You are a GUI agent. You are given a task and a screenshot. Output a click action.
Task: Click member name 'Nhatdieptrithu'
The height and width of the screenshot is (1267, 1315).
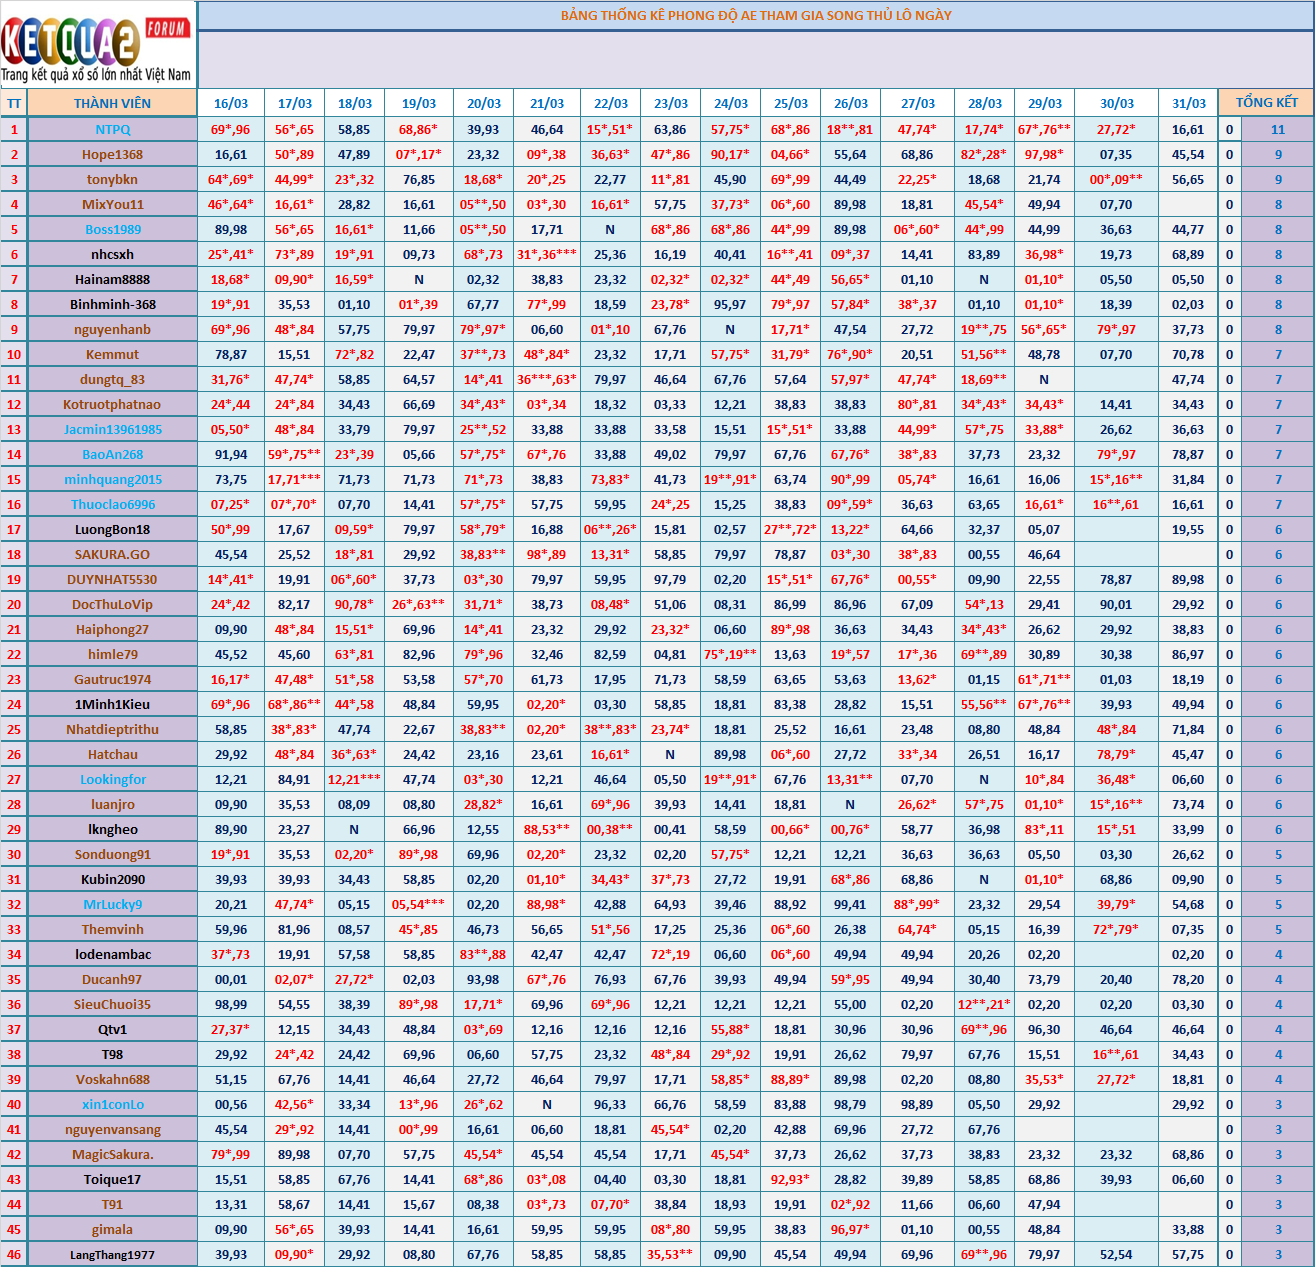[112, 729]
